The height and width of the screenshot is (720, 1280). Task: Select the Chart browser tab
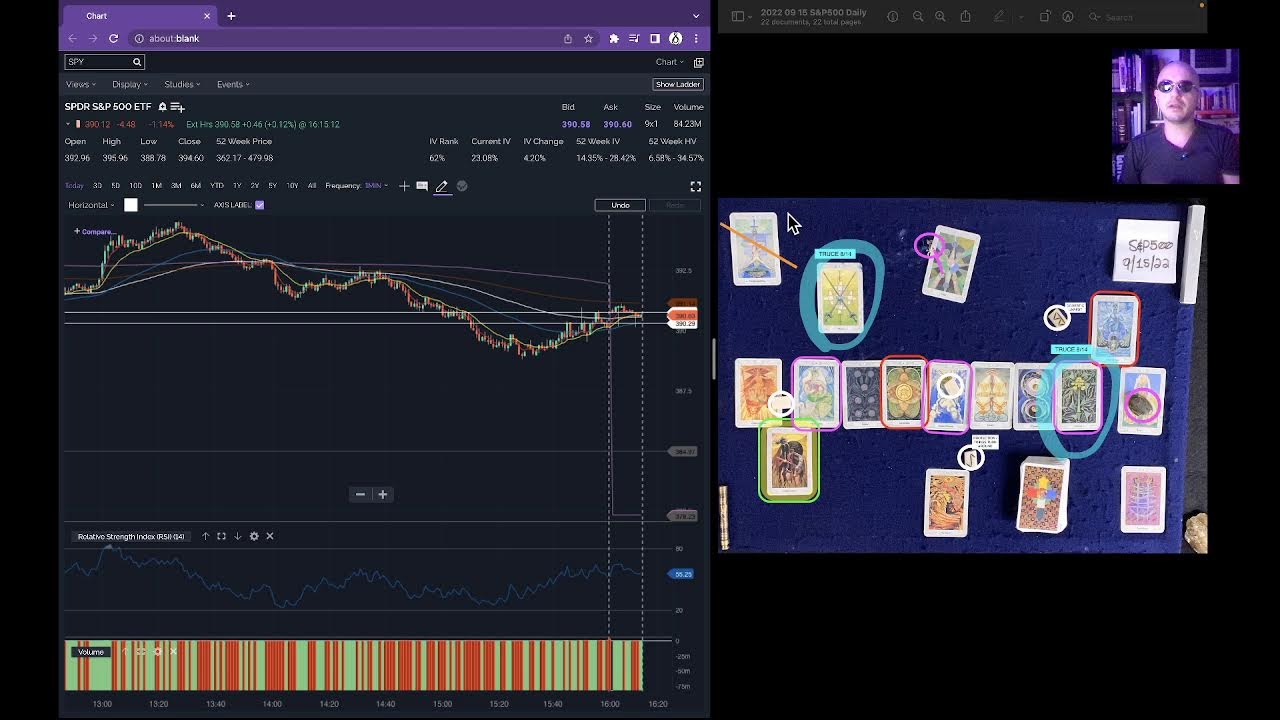point(139,16)
